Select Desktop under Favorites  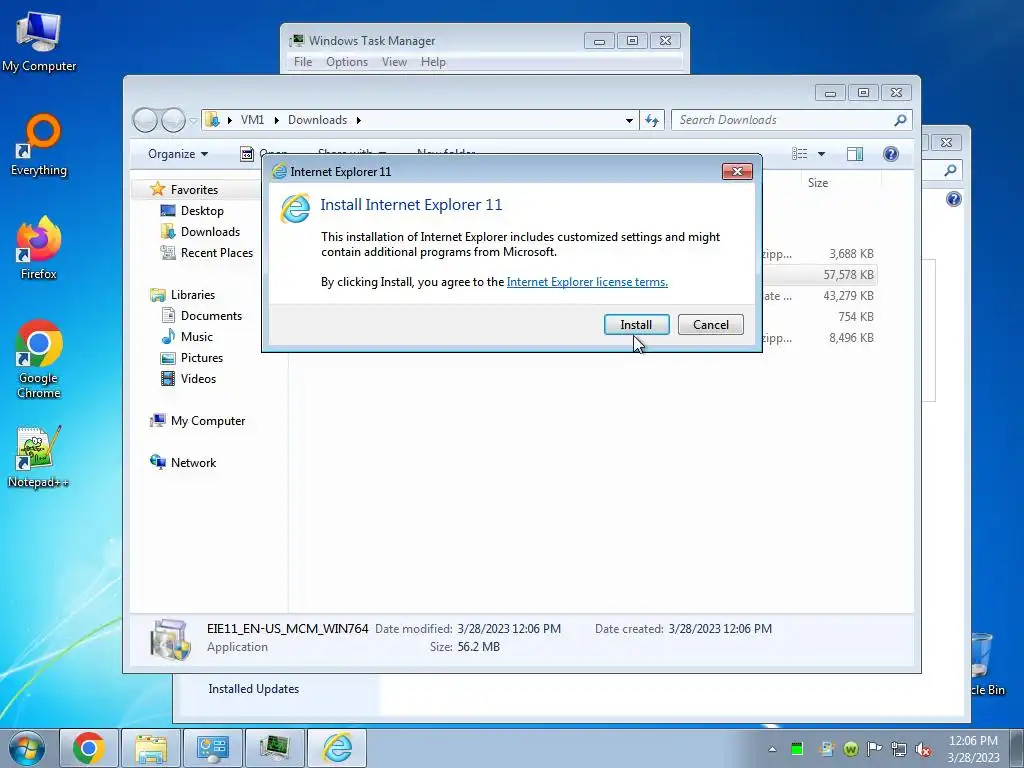click(x=202, y=211)
